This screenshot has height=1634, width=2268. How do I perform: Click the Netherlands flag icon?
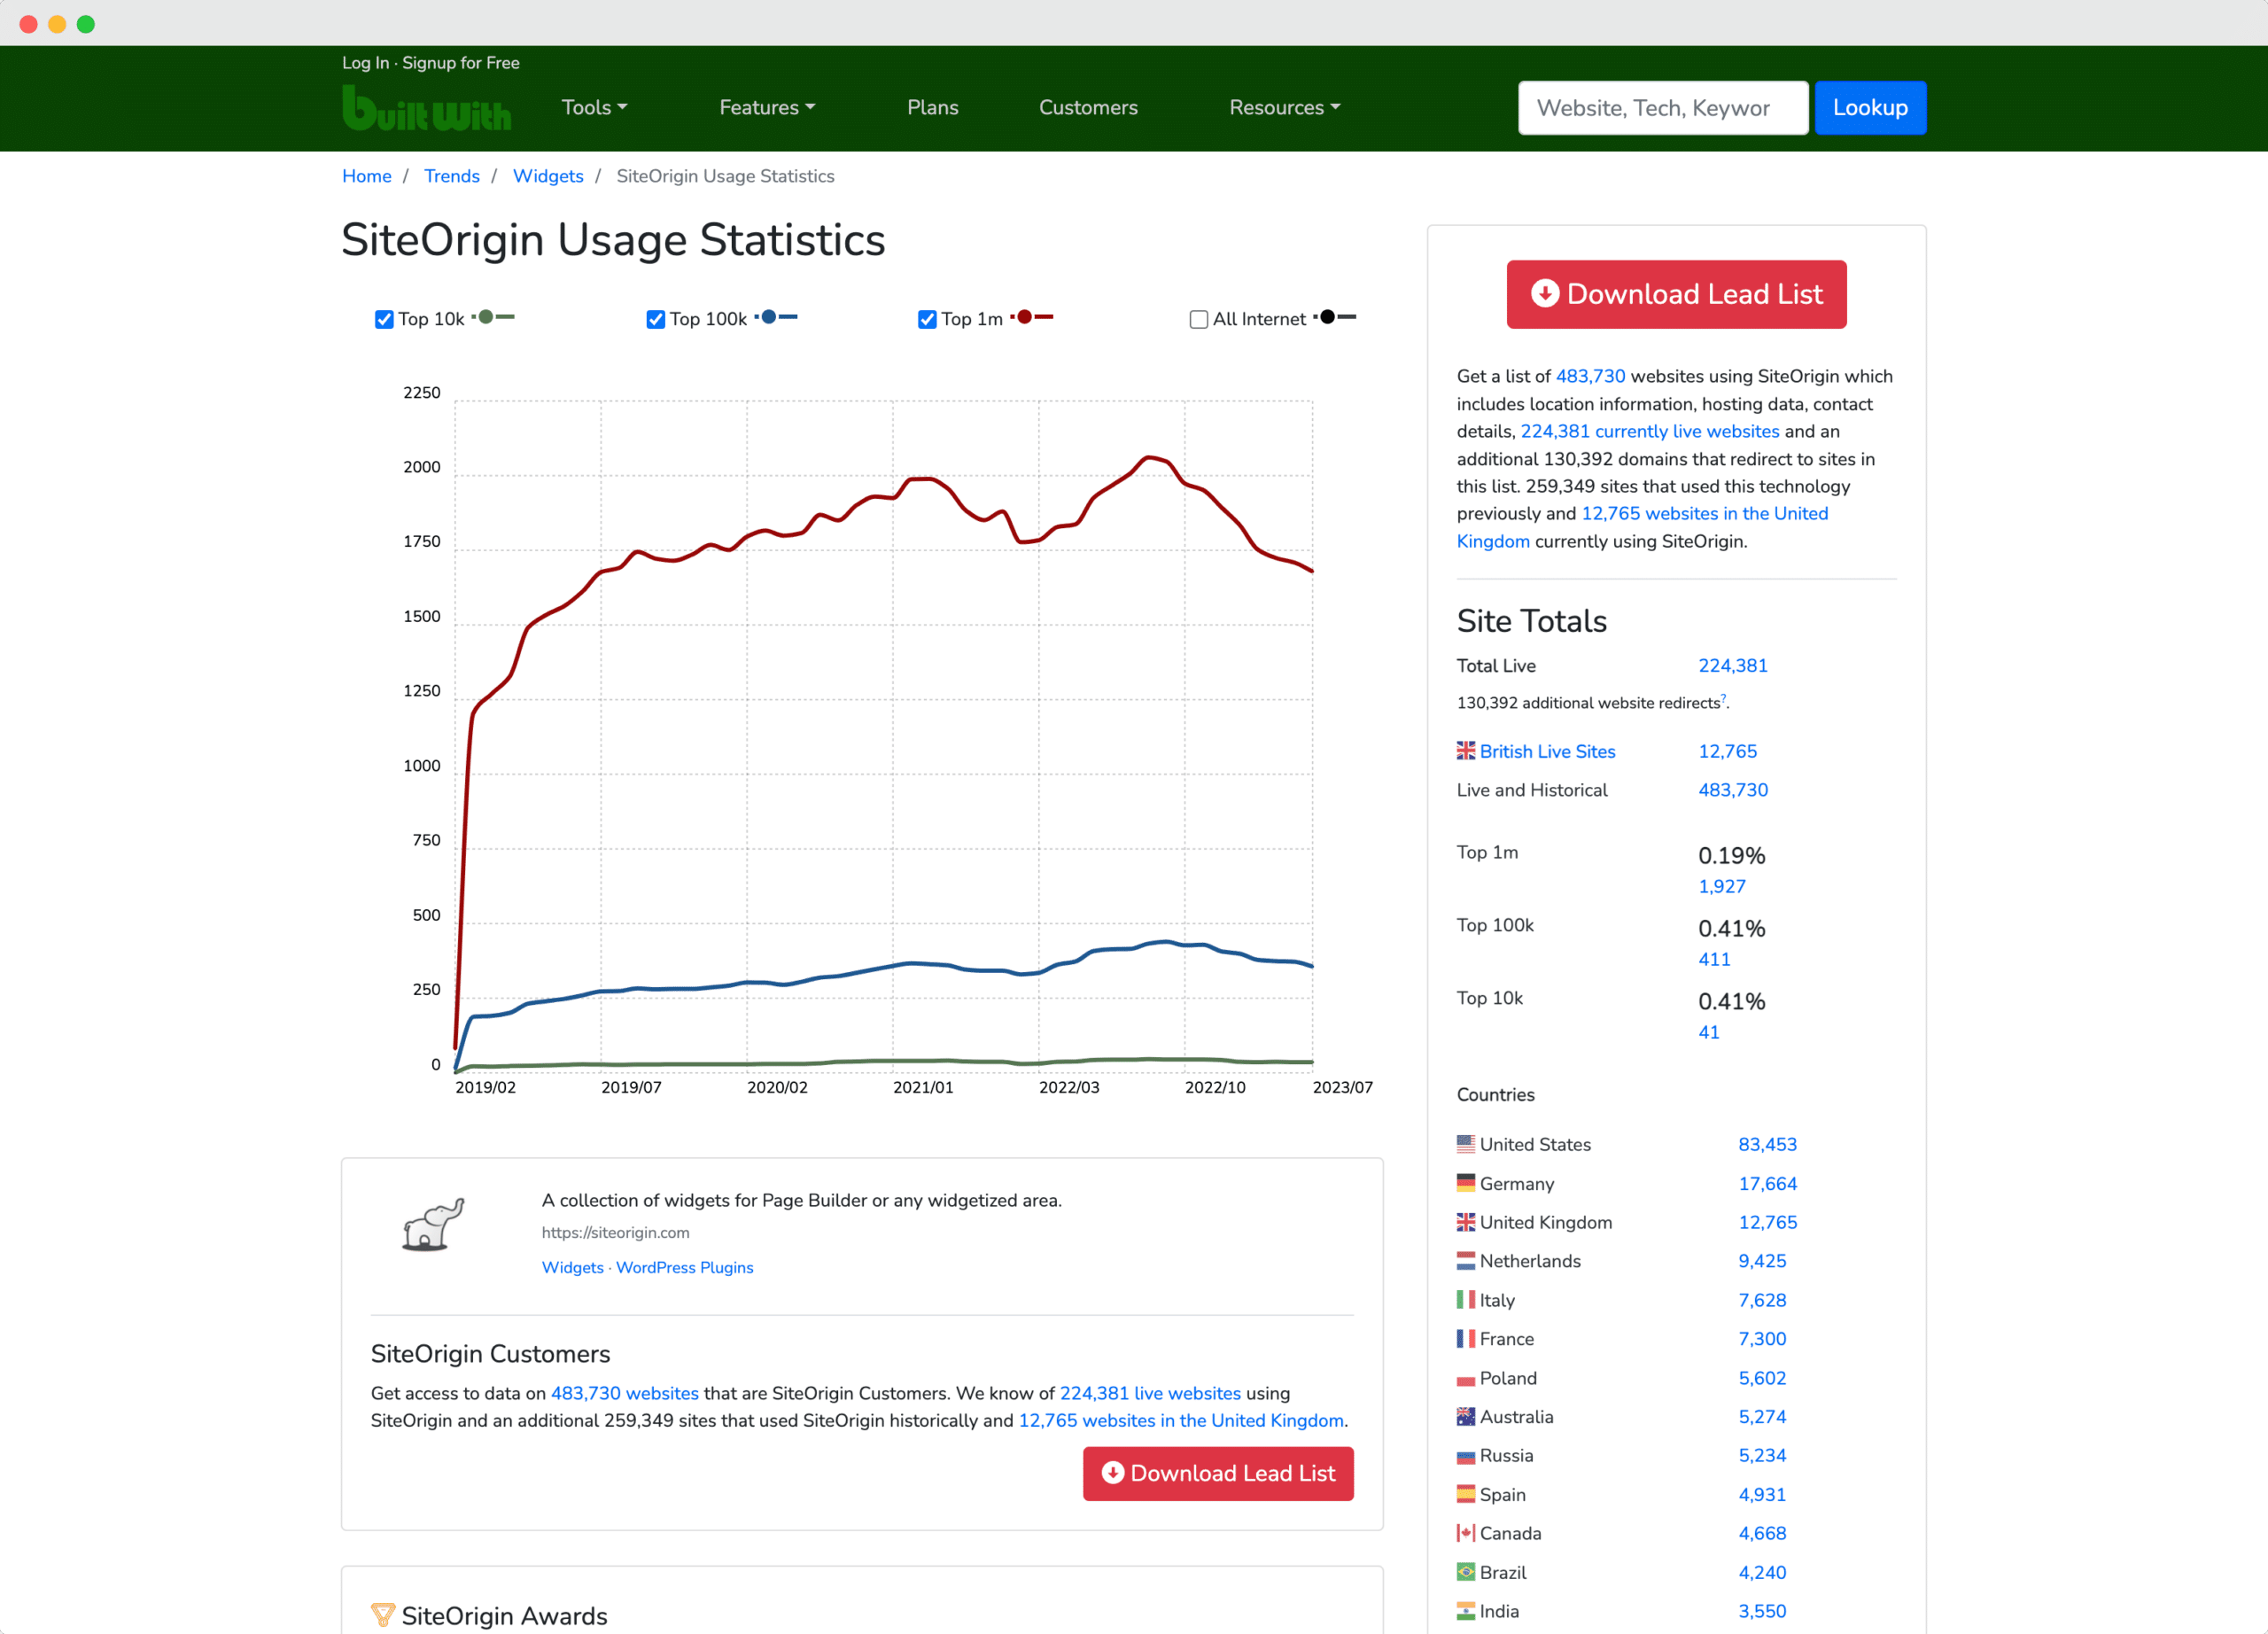(1465, 1260)
